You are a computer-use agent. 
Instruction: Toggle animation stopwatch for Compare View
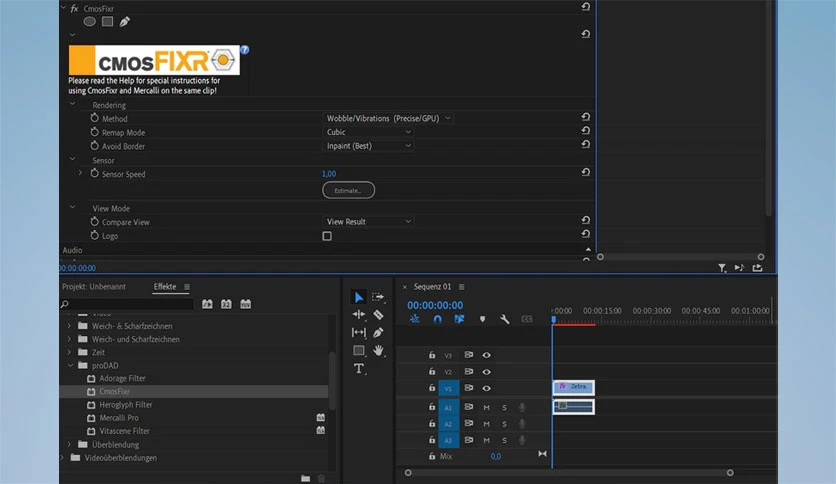tap(94, 221)
